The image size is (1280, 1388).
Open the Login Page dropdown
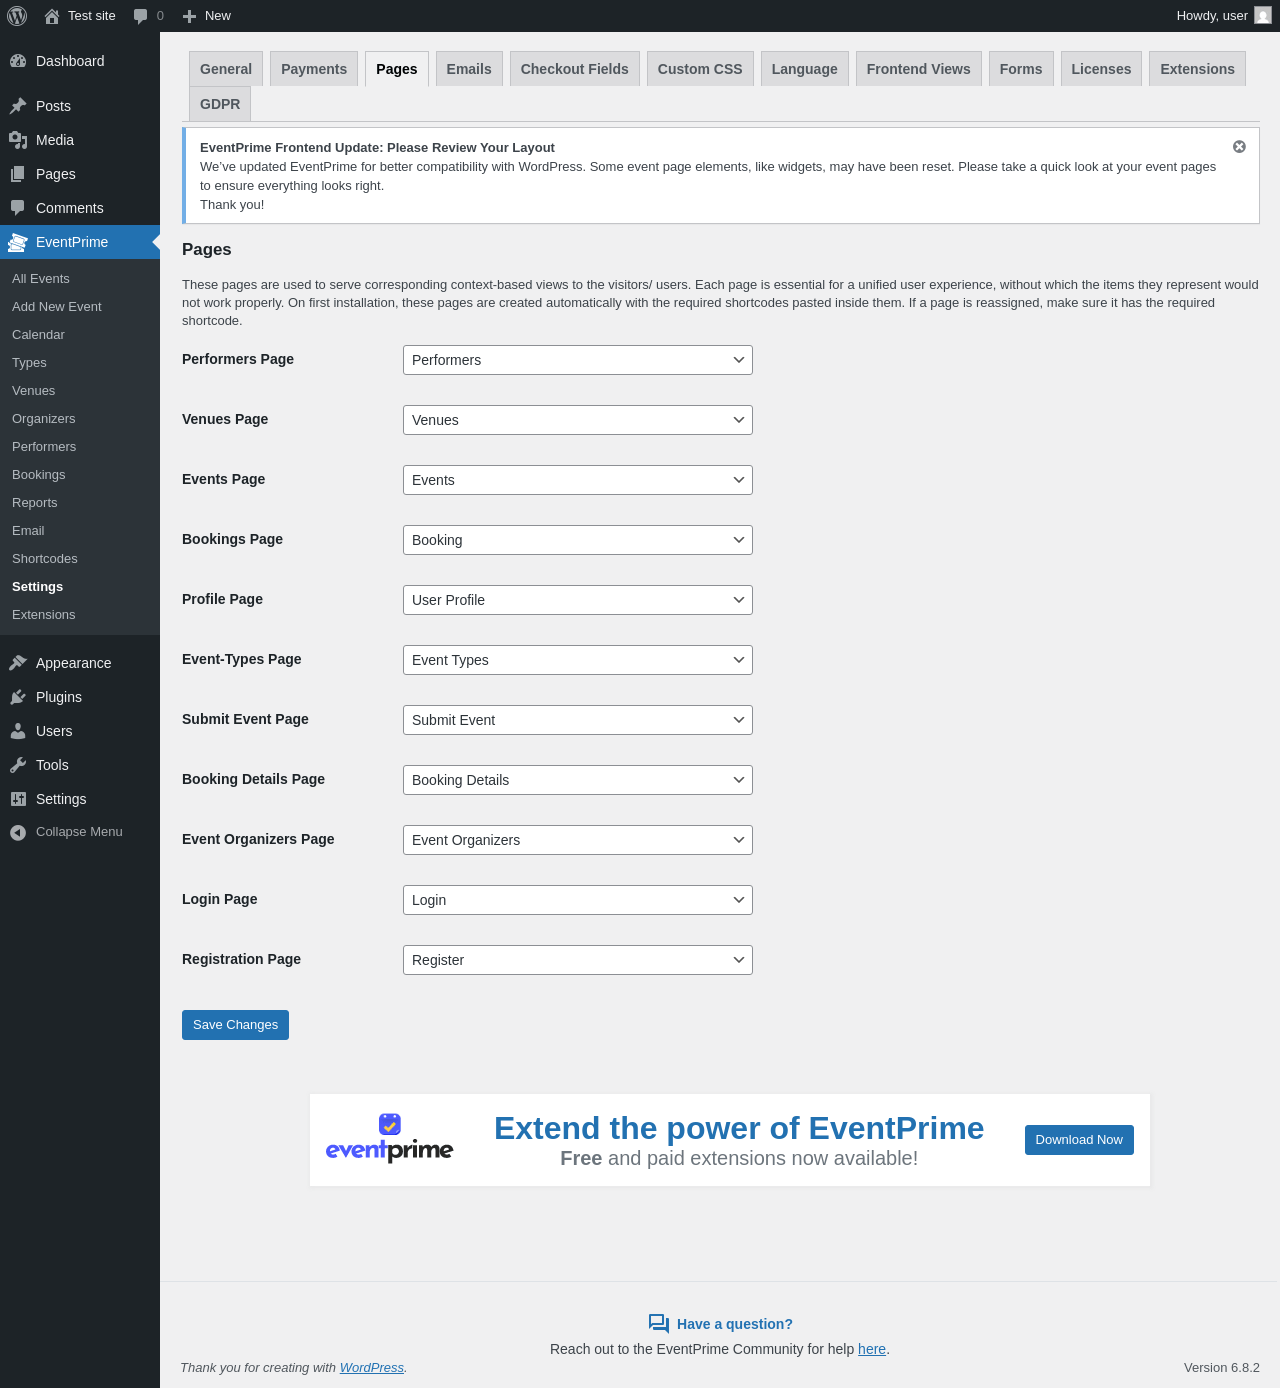pos(578,900)
